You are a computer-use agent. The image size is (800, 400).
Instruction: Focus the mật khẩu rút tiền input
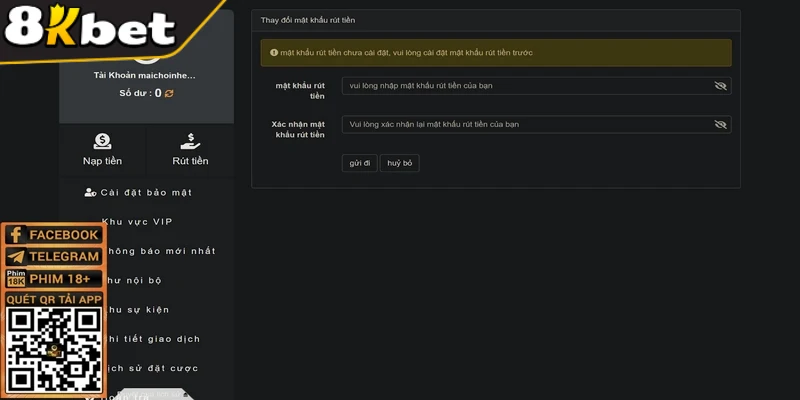pyautogui.click(x=525, y=86)
